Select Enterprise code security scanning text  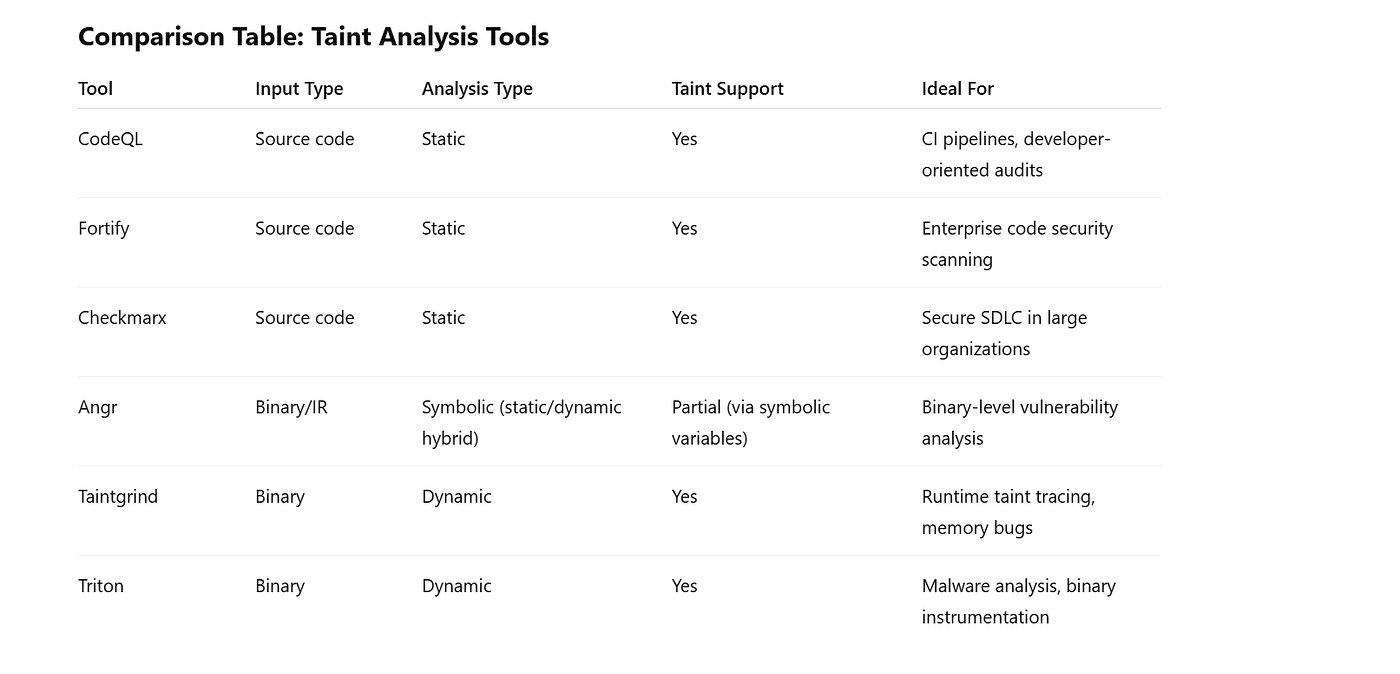1017,243
